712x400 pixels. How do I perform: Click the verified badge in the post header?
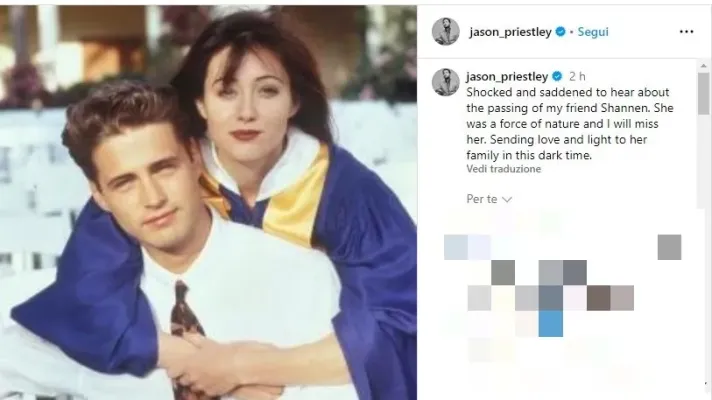click(x=560, y=32)
